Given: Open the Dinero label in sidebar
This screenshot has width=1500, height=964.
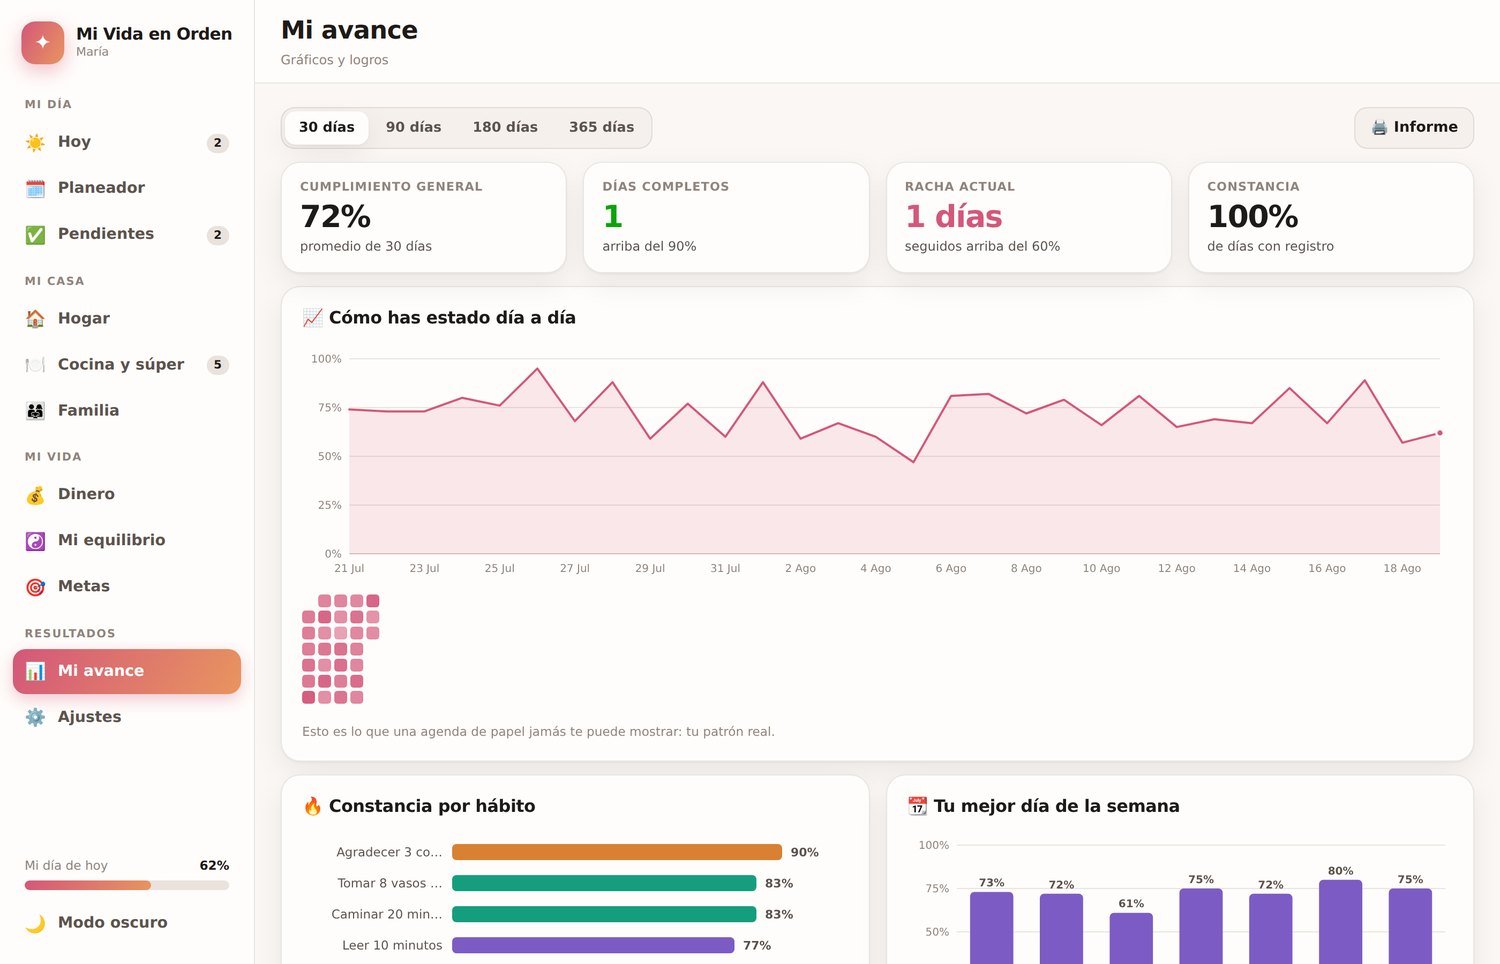Looking at the screenshot, I should (86, 494).
